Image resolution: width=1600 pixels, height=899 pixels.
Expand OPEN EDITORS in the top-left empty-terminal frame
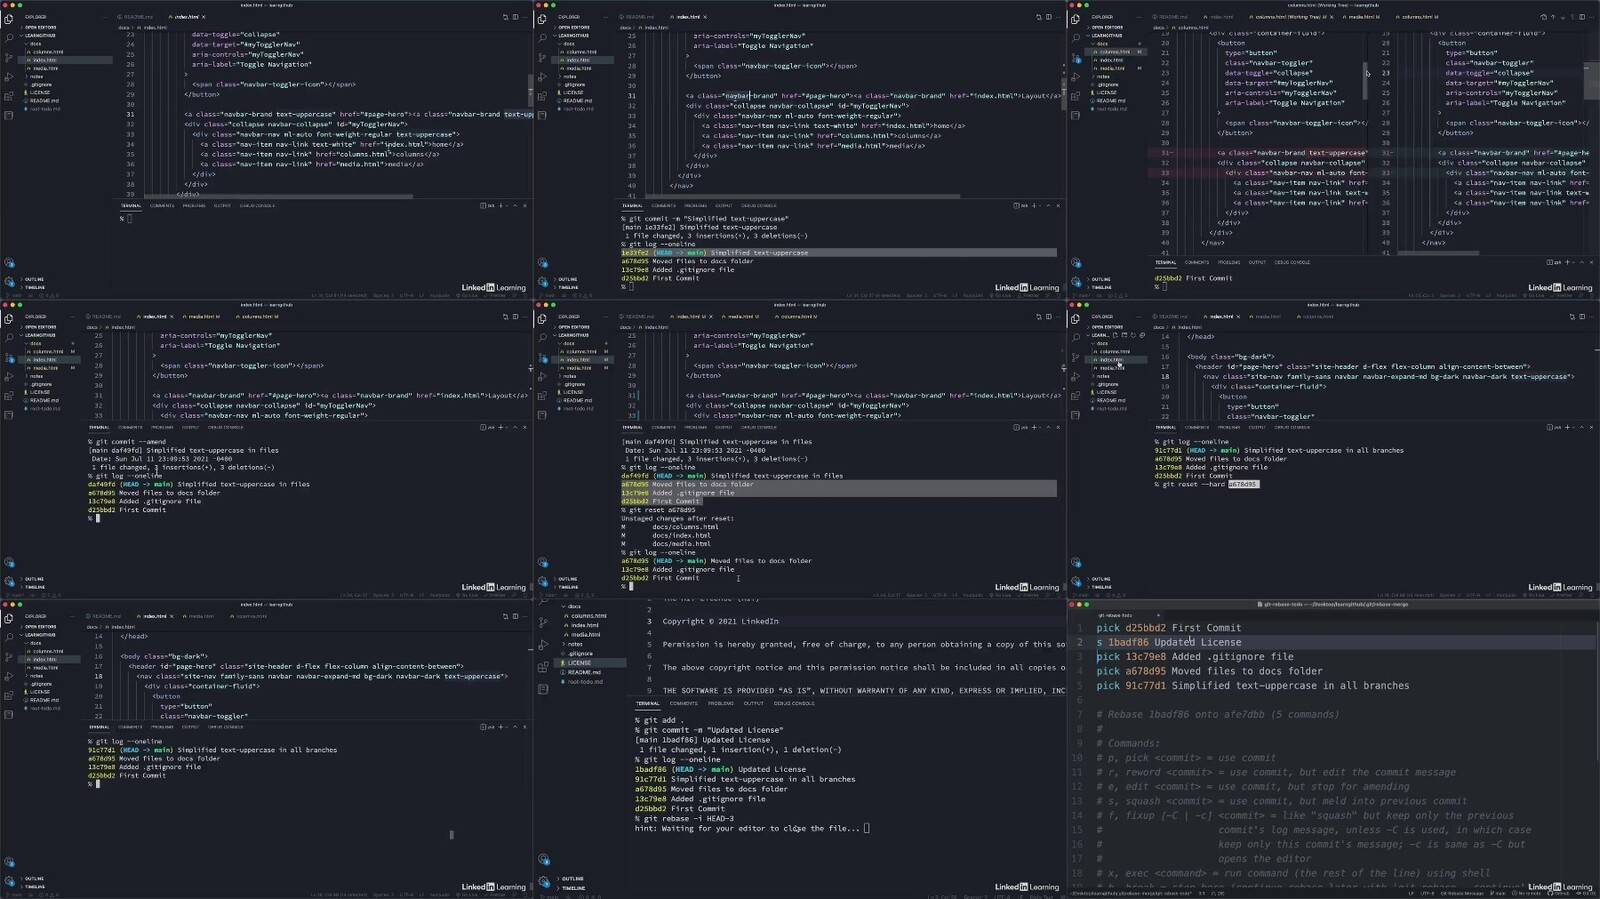click(x=40, y=27)
